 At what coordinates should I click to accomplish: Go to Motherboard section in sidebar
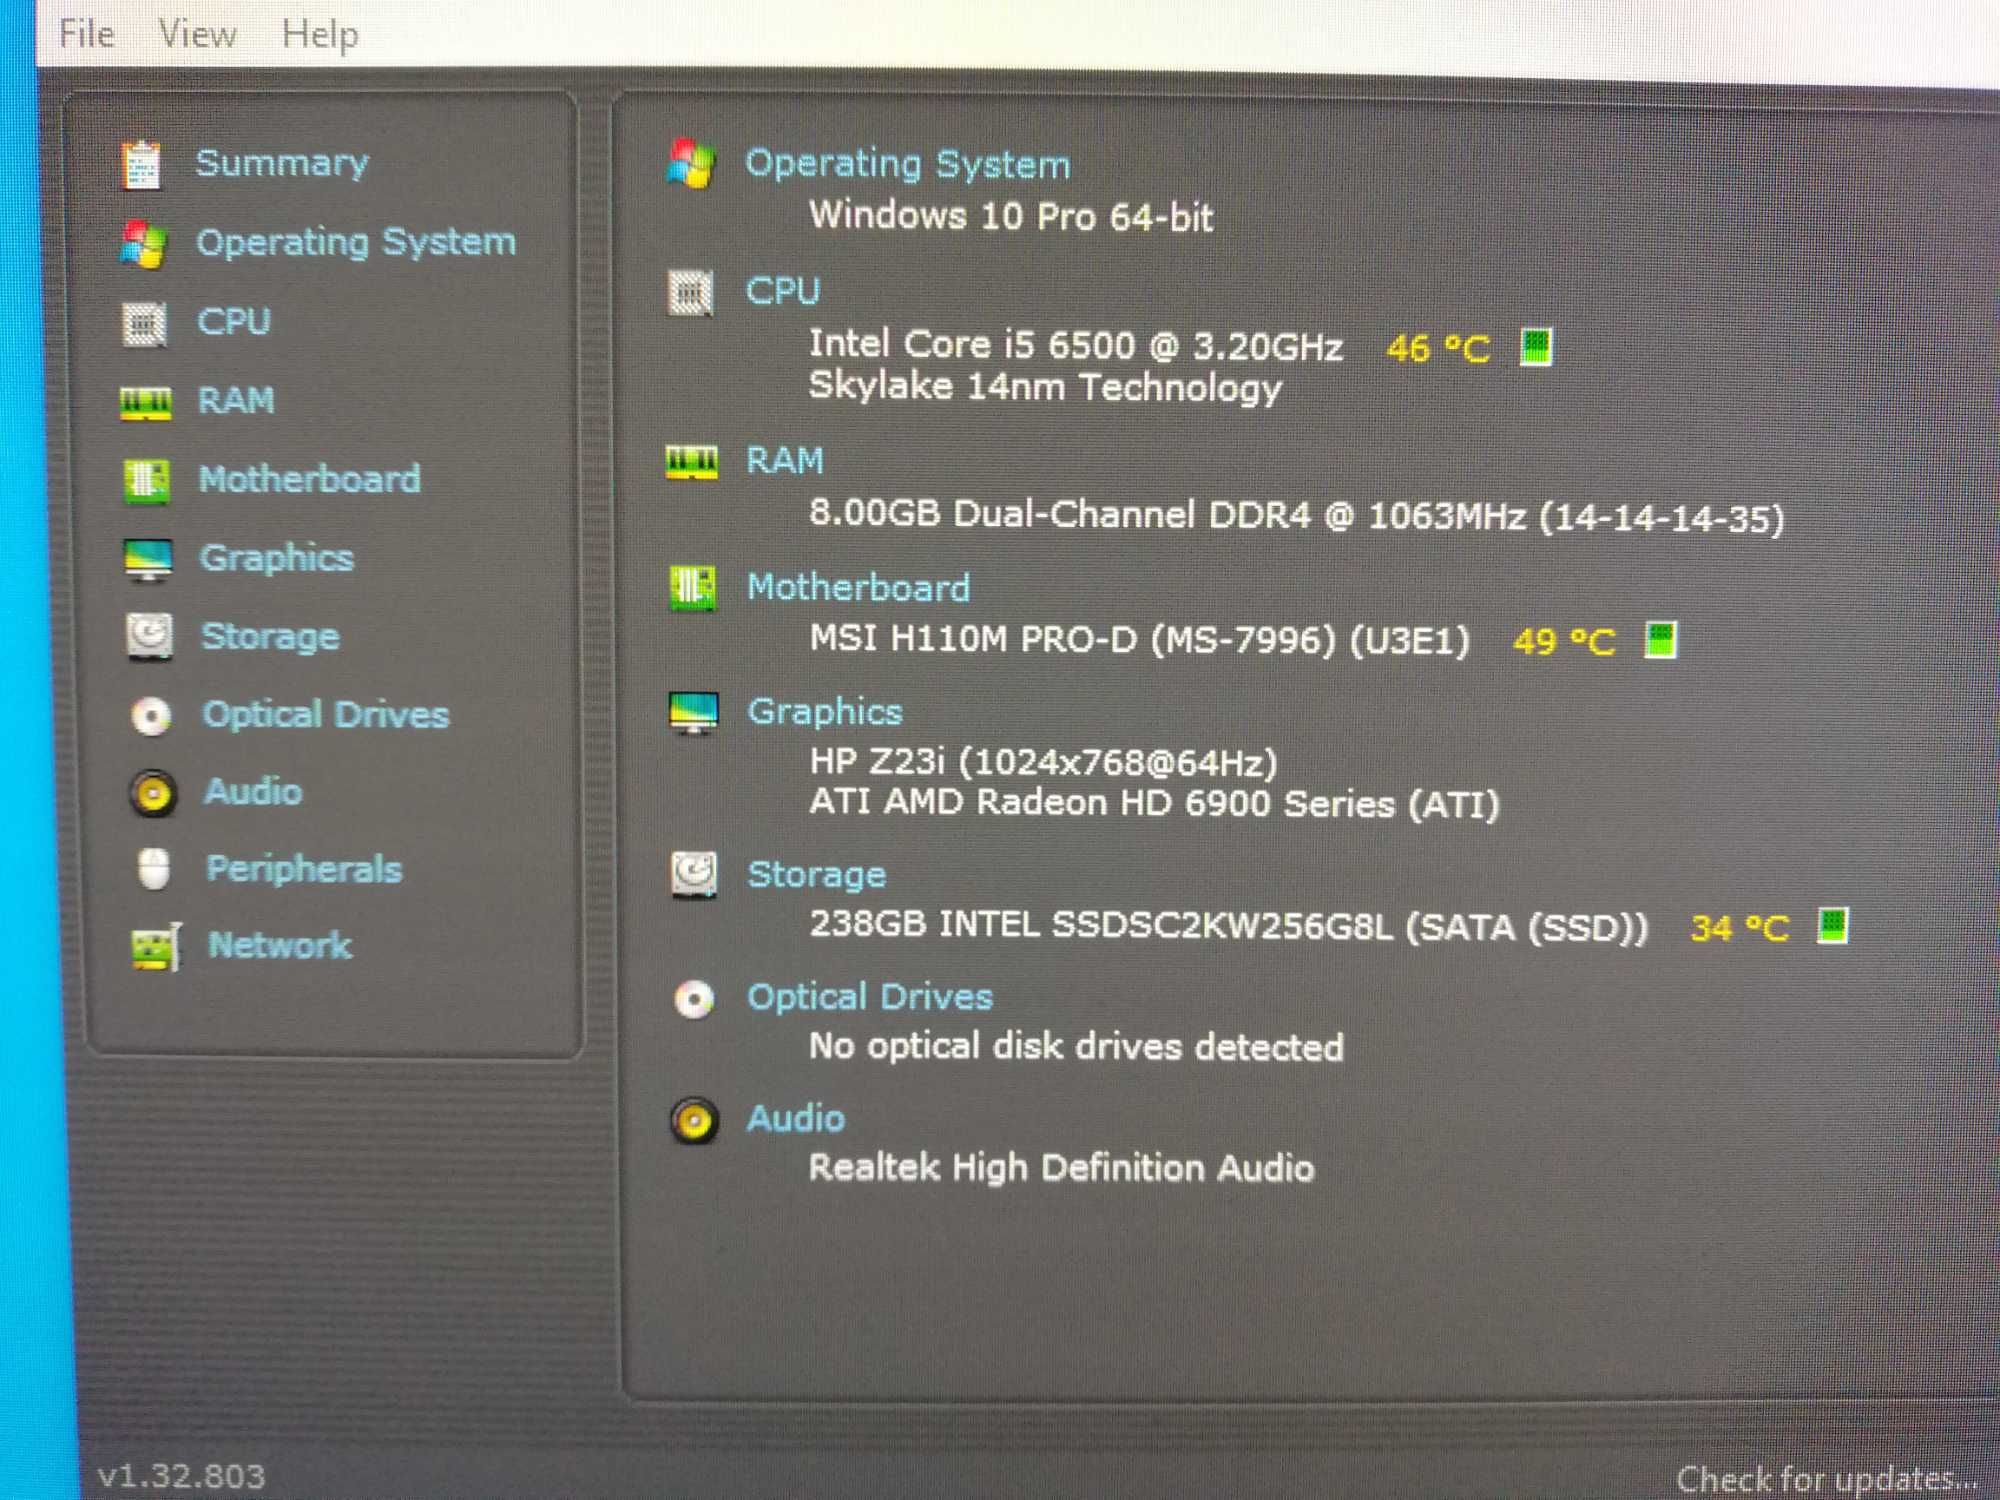[x=310, y=479]
